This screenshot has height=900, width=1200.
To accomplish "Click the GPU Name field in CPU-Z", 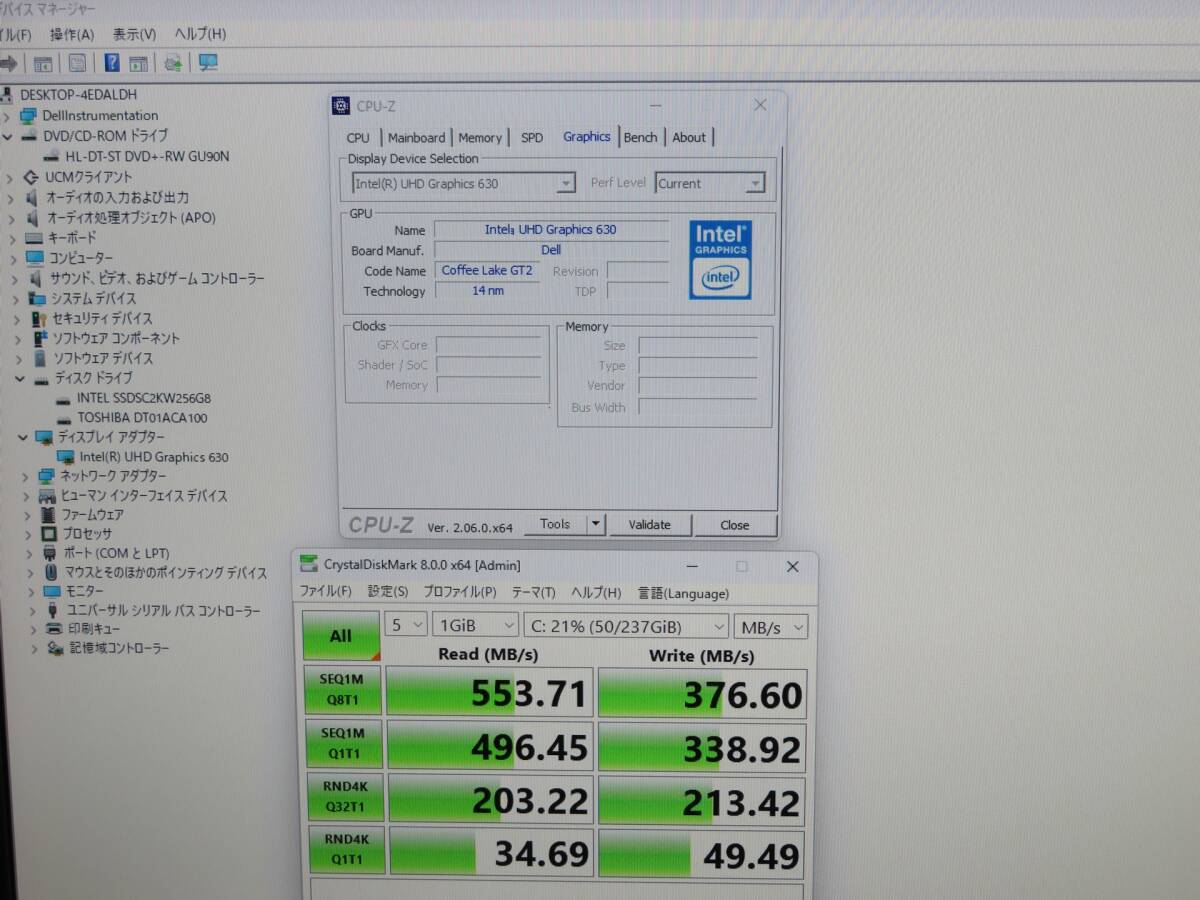I will pos(551,229).
